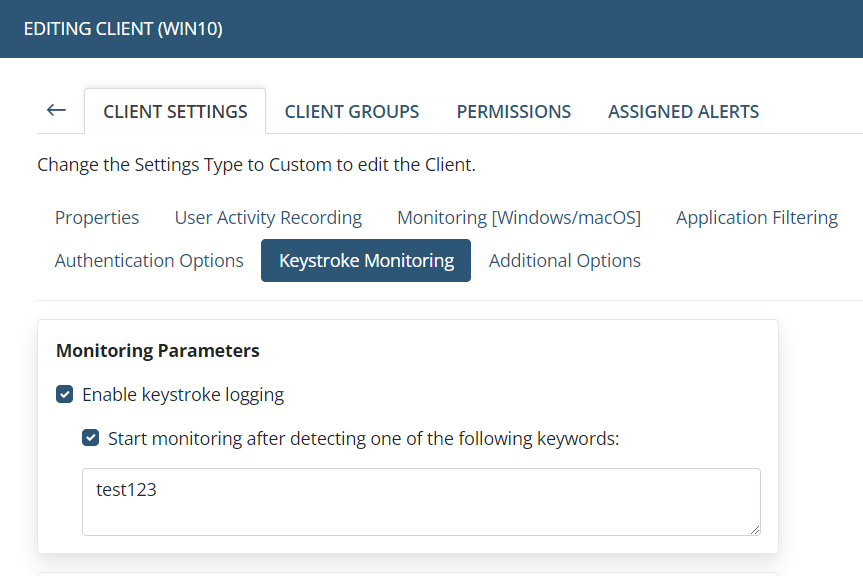Click the keywords box containing test123

(420, 501)
